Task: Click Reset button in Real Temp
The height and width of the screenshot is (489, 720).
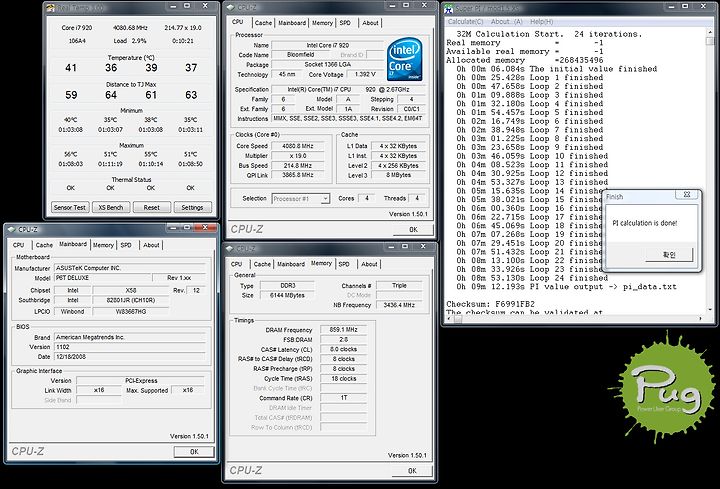Action: pos(152,208)
